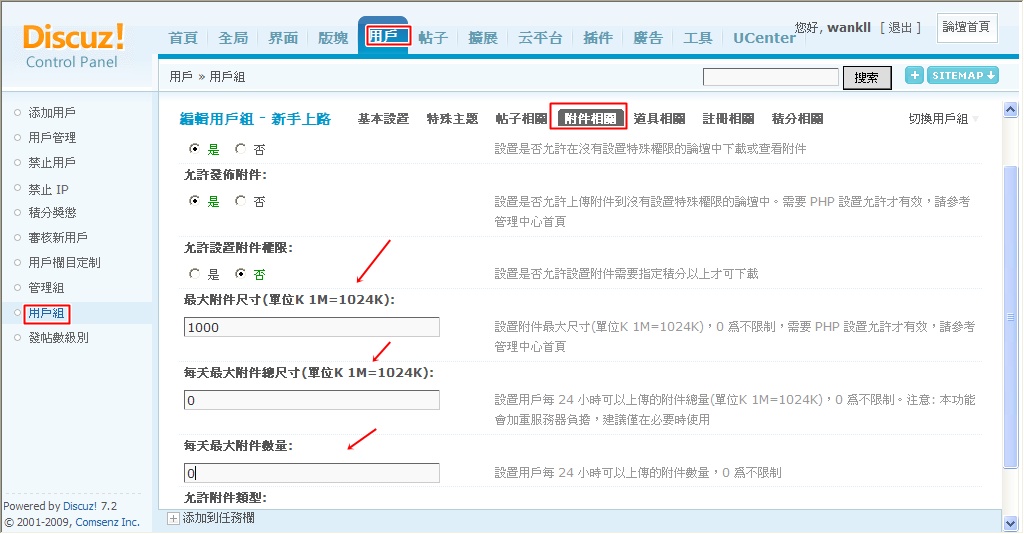Viewport: 1024px width, 534px height.
Task: Select 否 under 允許設置附件權限
Action: point(240,274)
